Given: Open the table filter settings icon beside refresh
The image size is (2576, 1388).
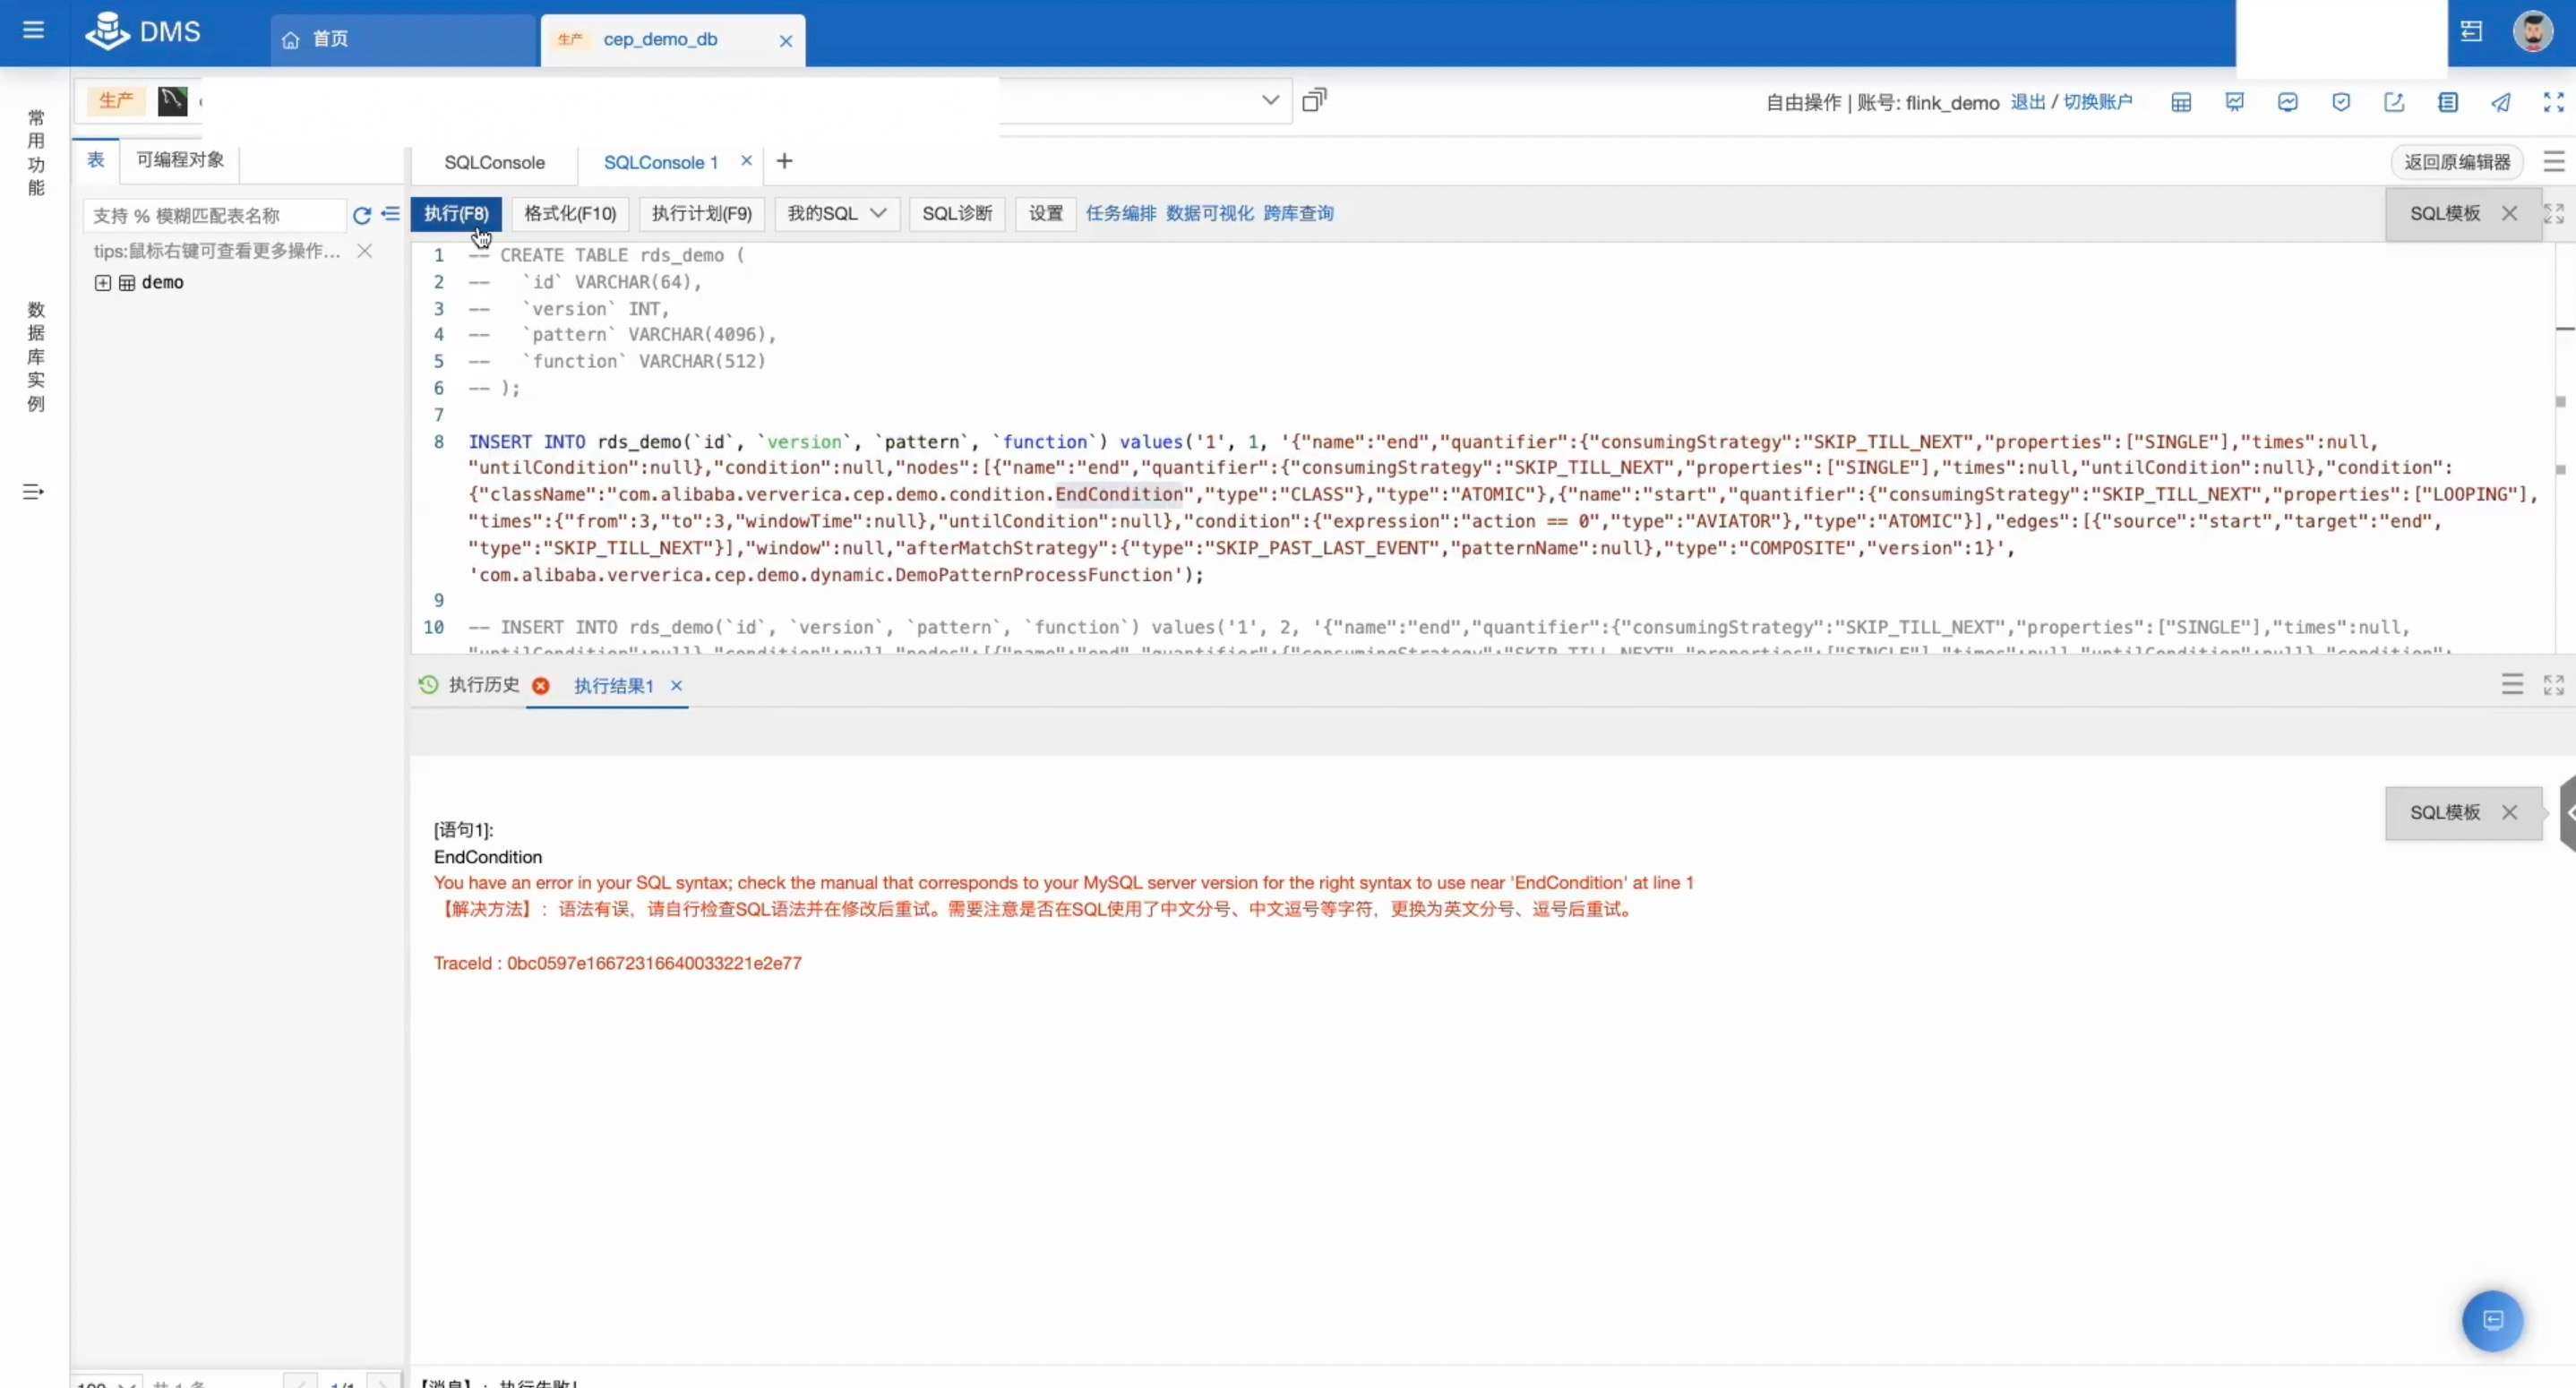Looking at the screenshot, I should tap(390, 216).
